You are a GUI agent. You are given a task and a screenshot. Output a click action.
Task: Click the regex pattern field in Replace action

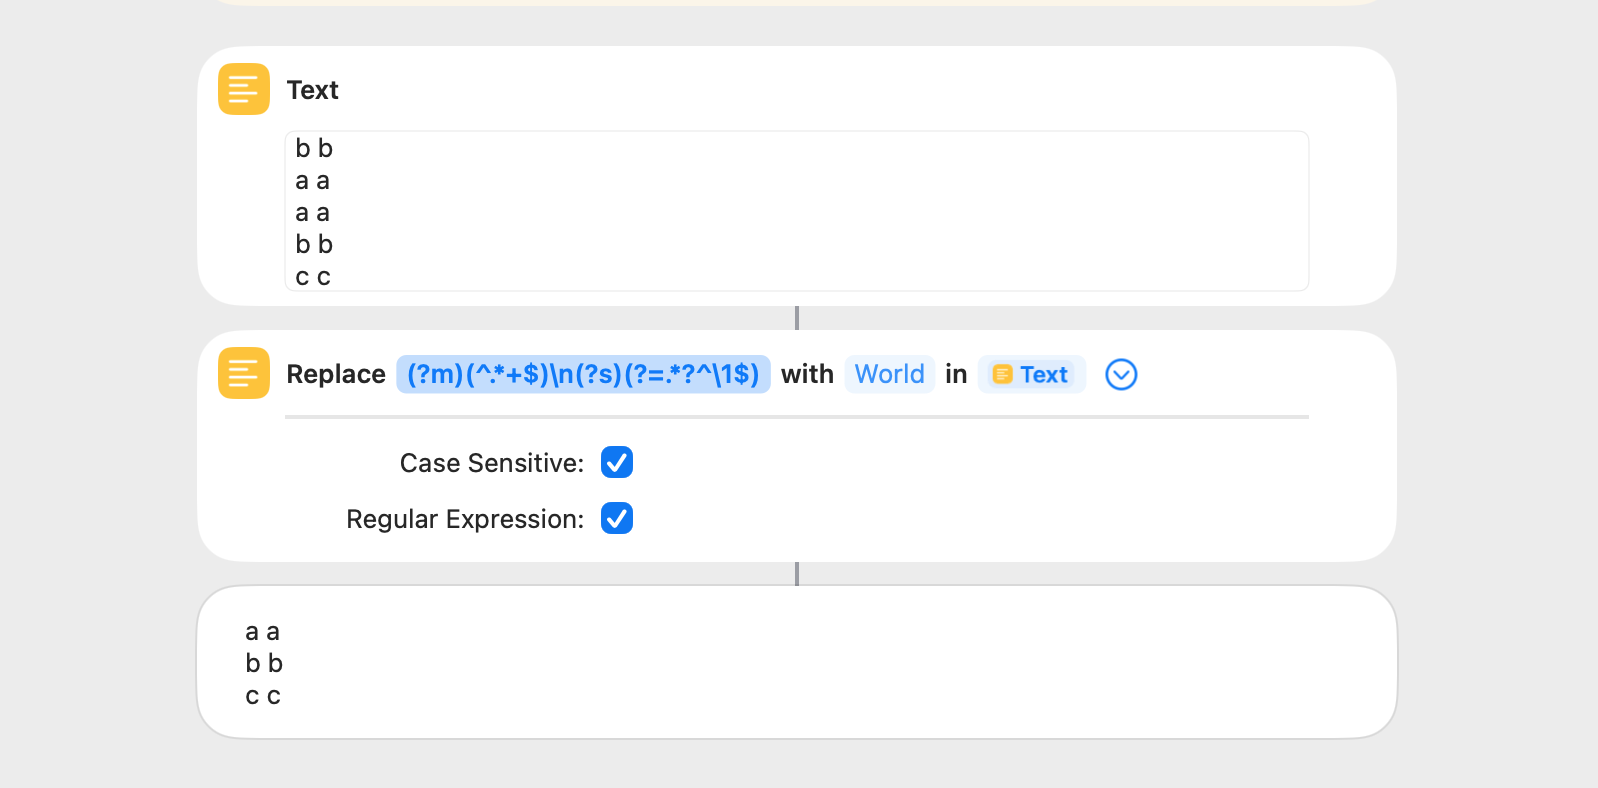pos(583,374)
